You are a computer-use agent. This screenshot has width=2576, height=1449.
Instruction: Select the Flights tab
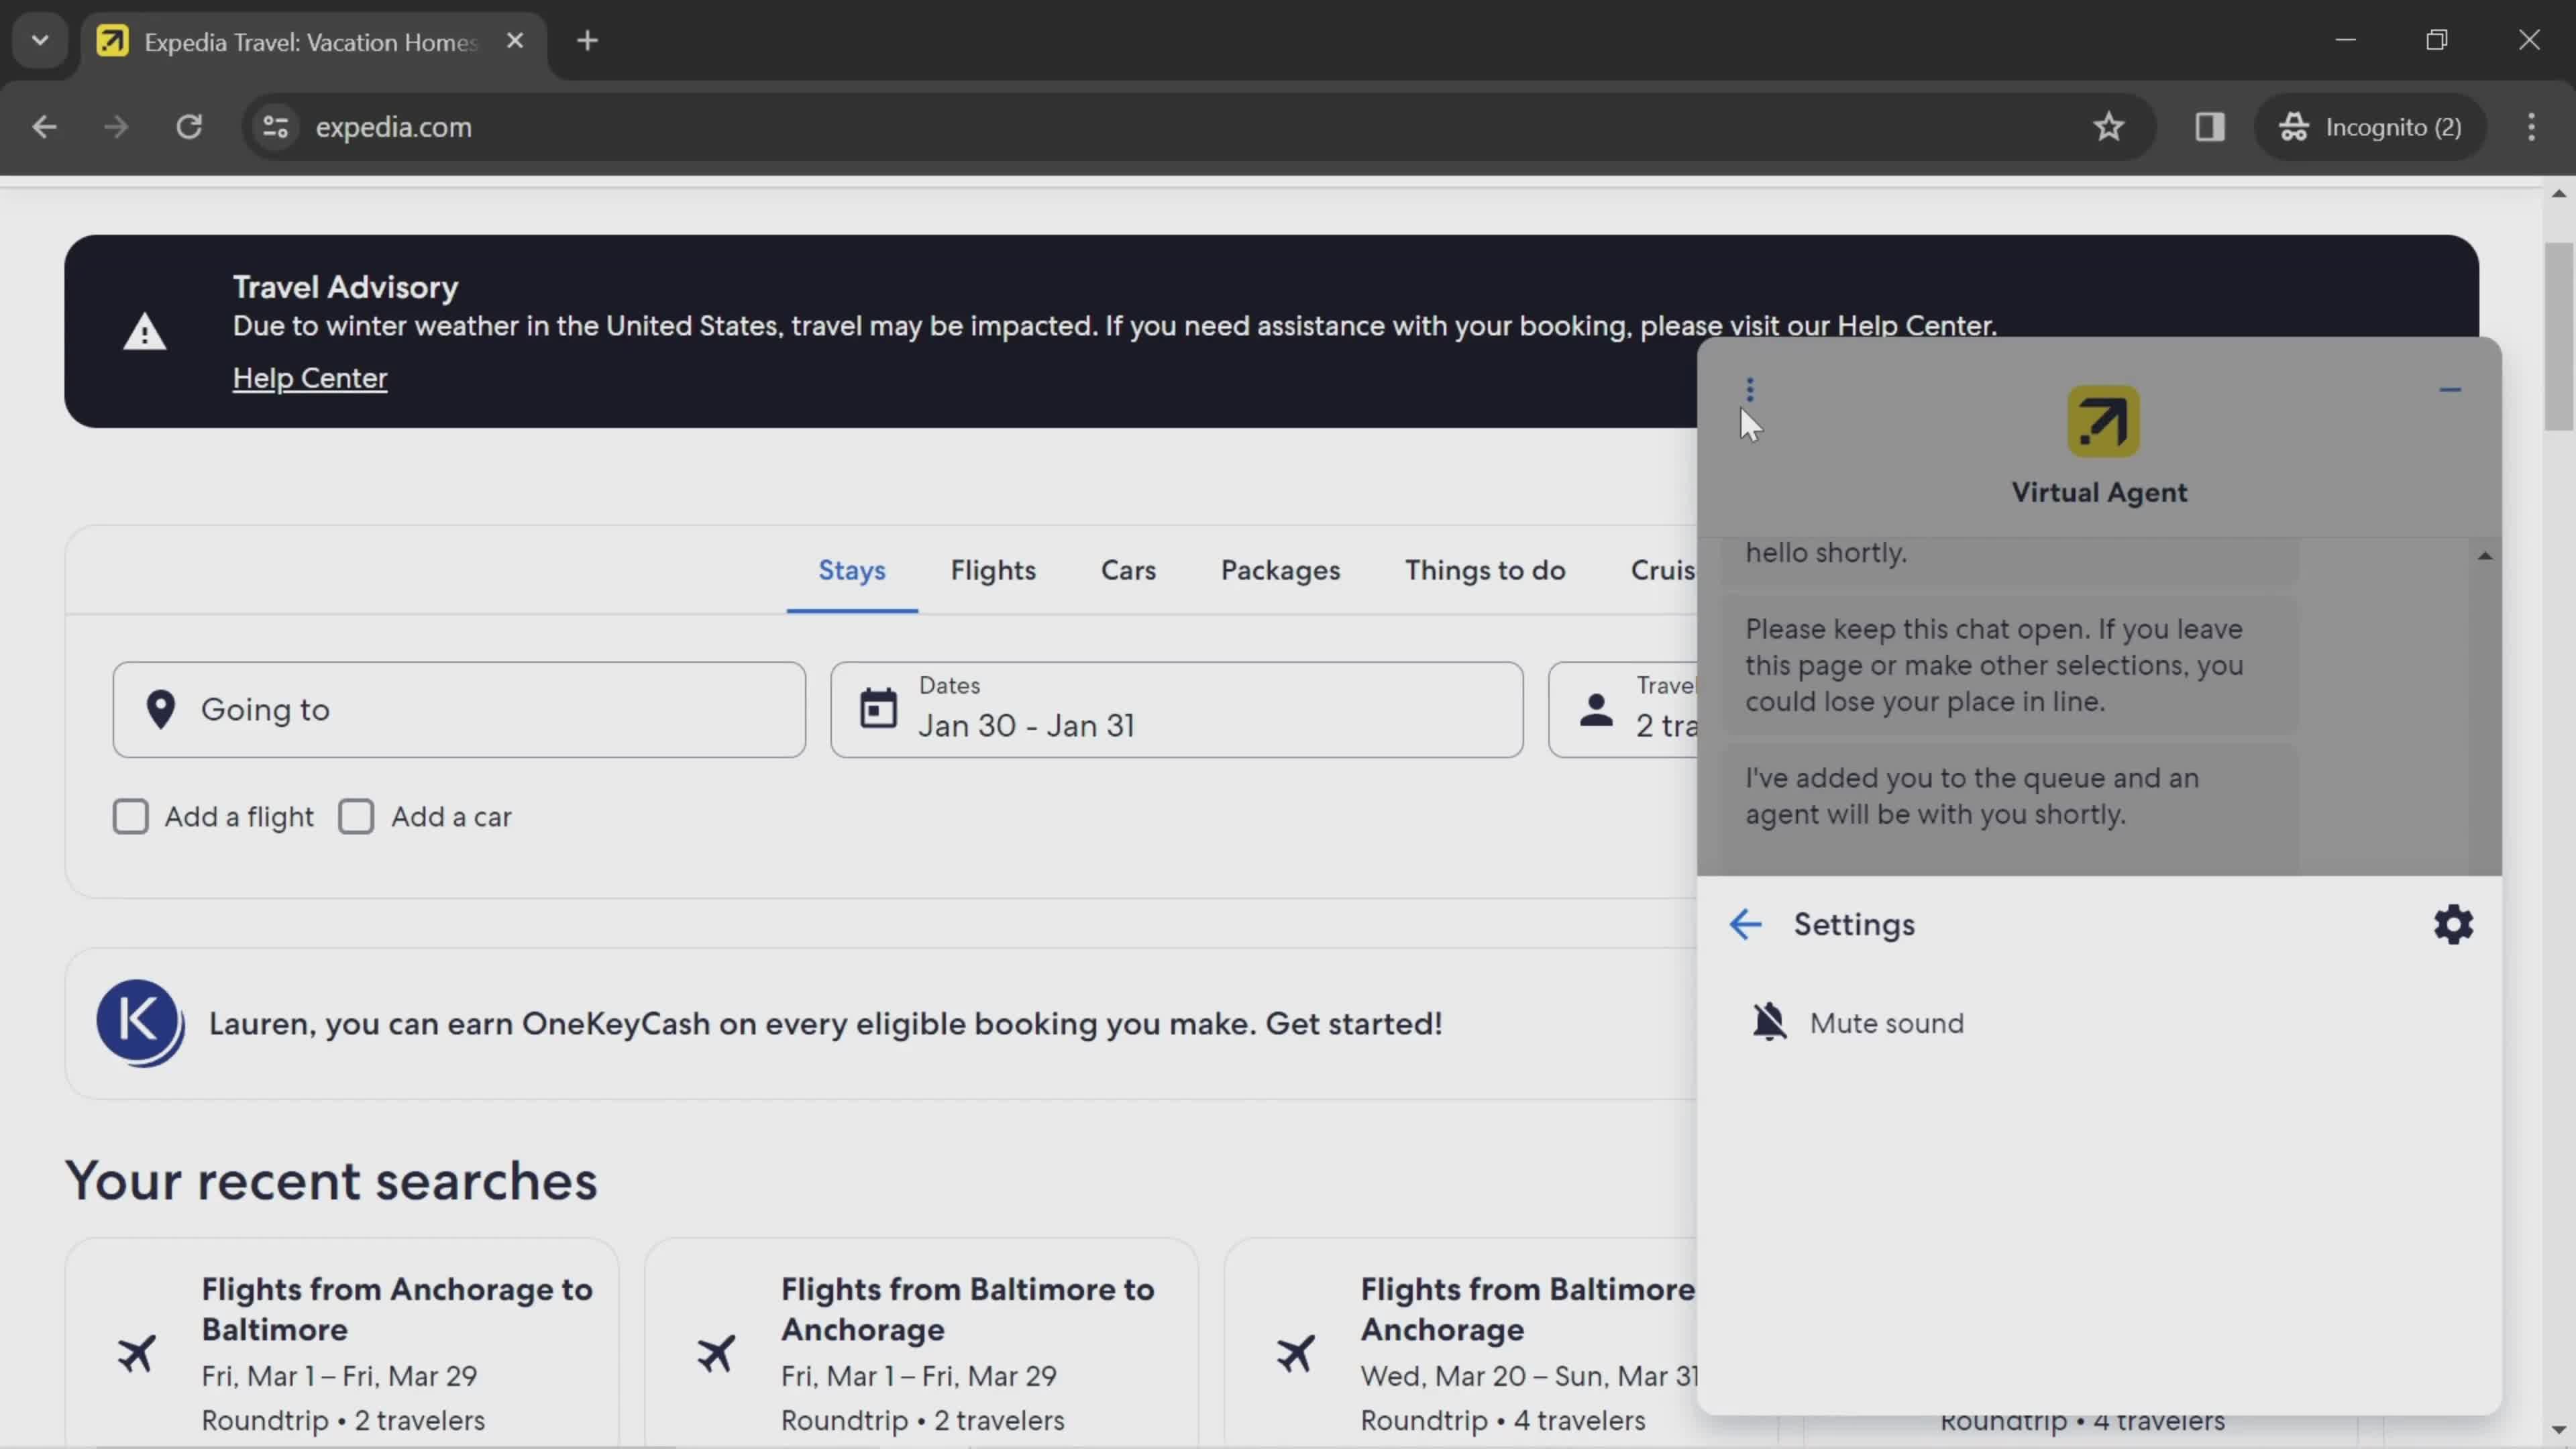993,568
